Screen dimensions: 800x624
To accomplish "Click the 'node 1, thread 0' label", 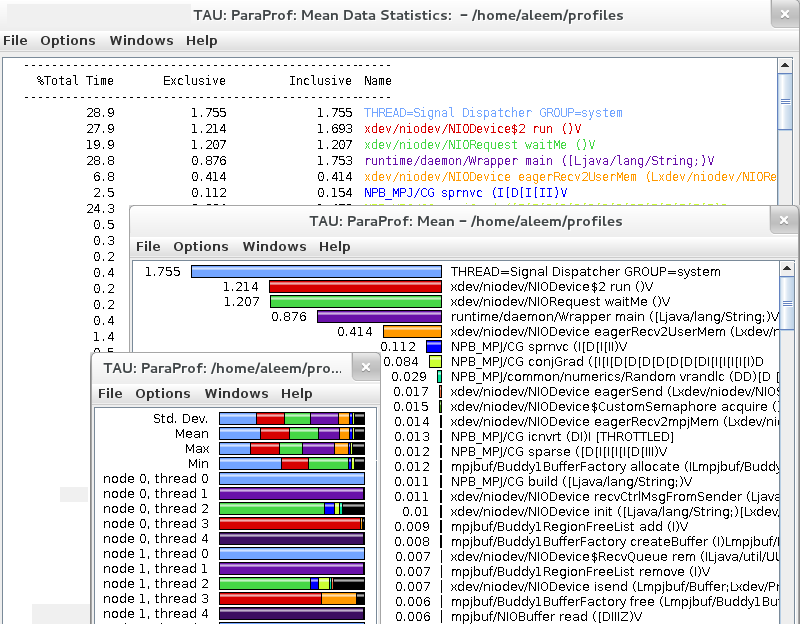I will 156,554.
